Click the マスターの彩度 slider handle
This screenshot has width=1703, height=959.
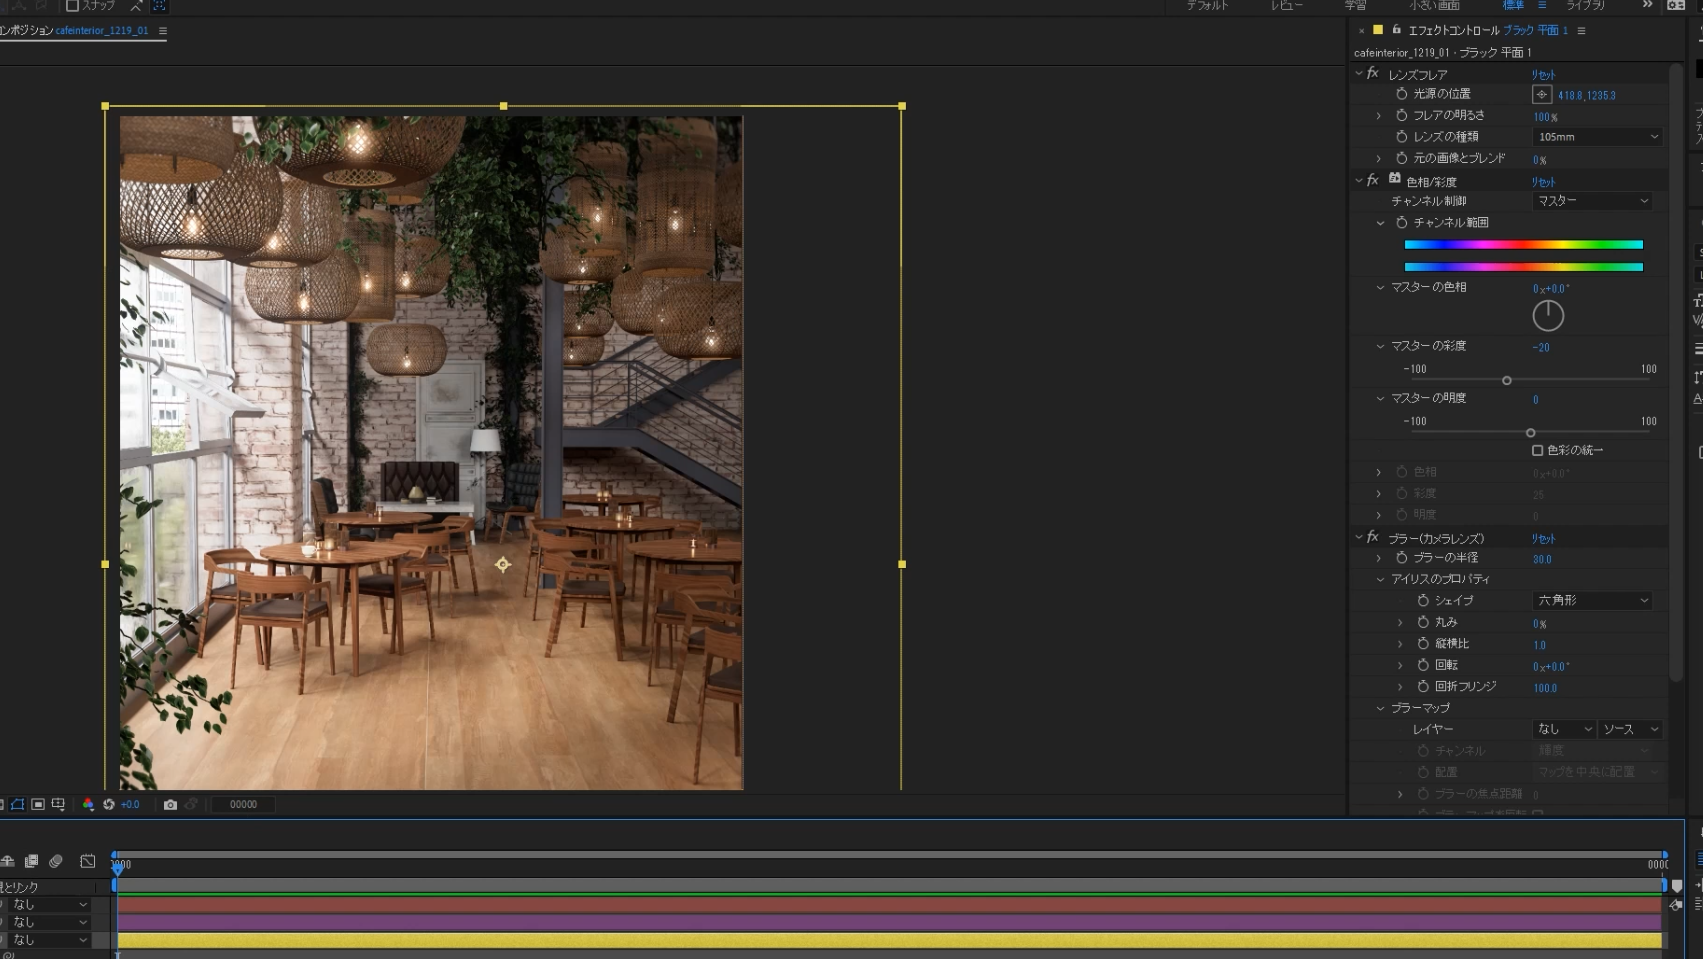click(x=1506, y=381)
